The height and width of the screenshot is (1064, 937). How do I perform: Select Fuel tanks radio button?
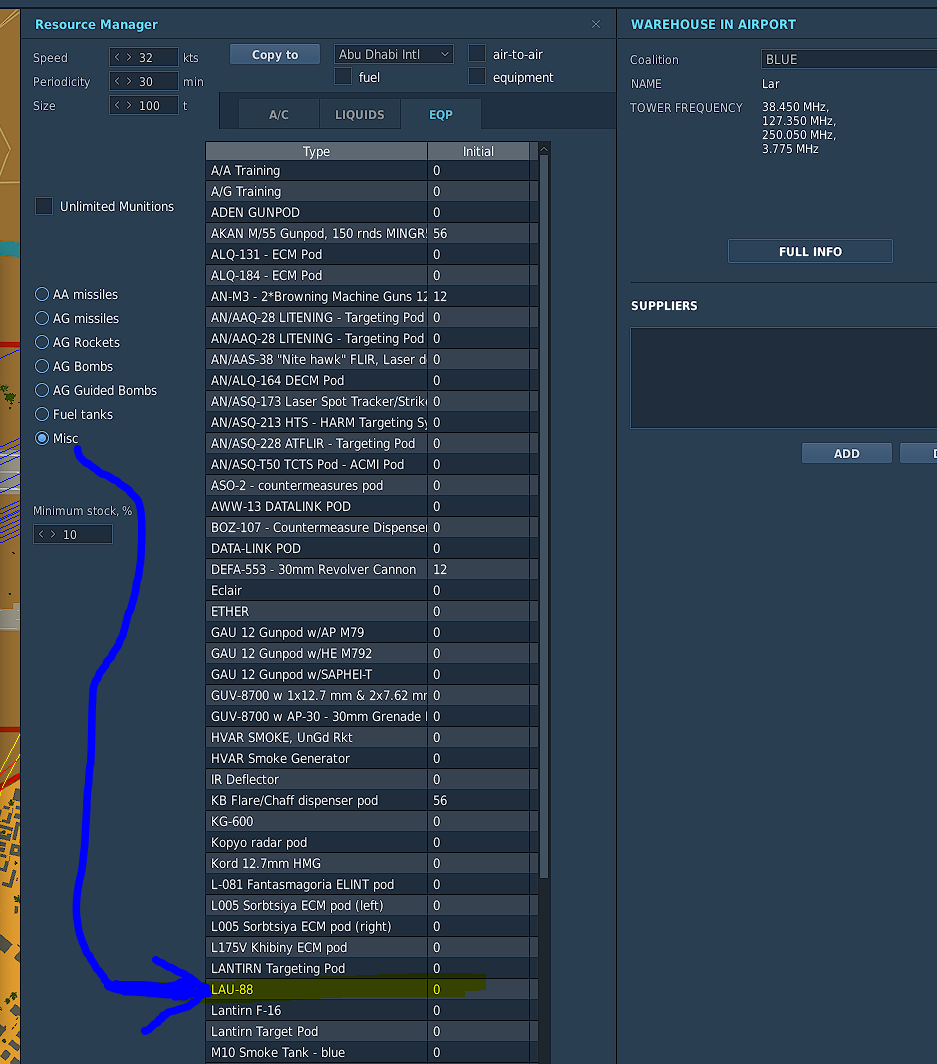click(x=42, y=414)
